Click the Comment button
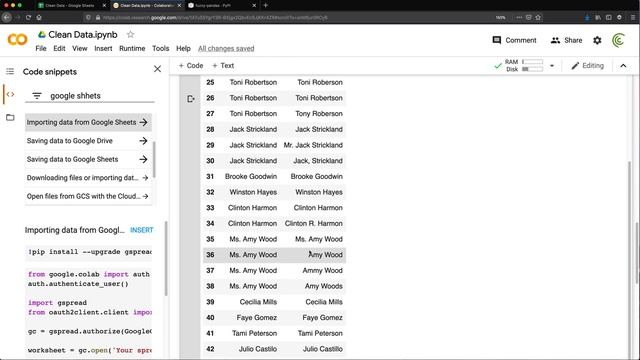The height and width of the screenshot is (360, 640). pos(514,40)
